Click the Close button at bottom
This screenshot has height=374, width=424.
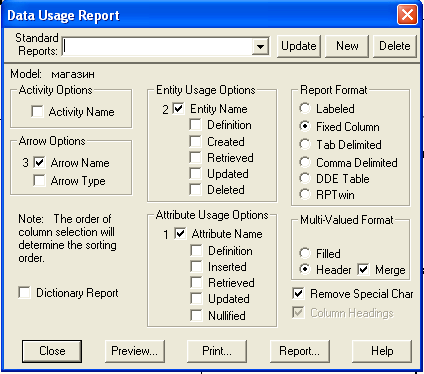(x=52, y=351)
